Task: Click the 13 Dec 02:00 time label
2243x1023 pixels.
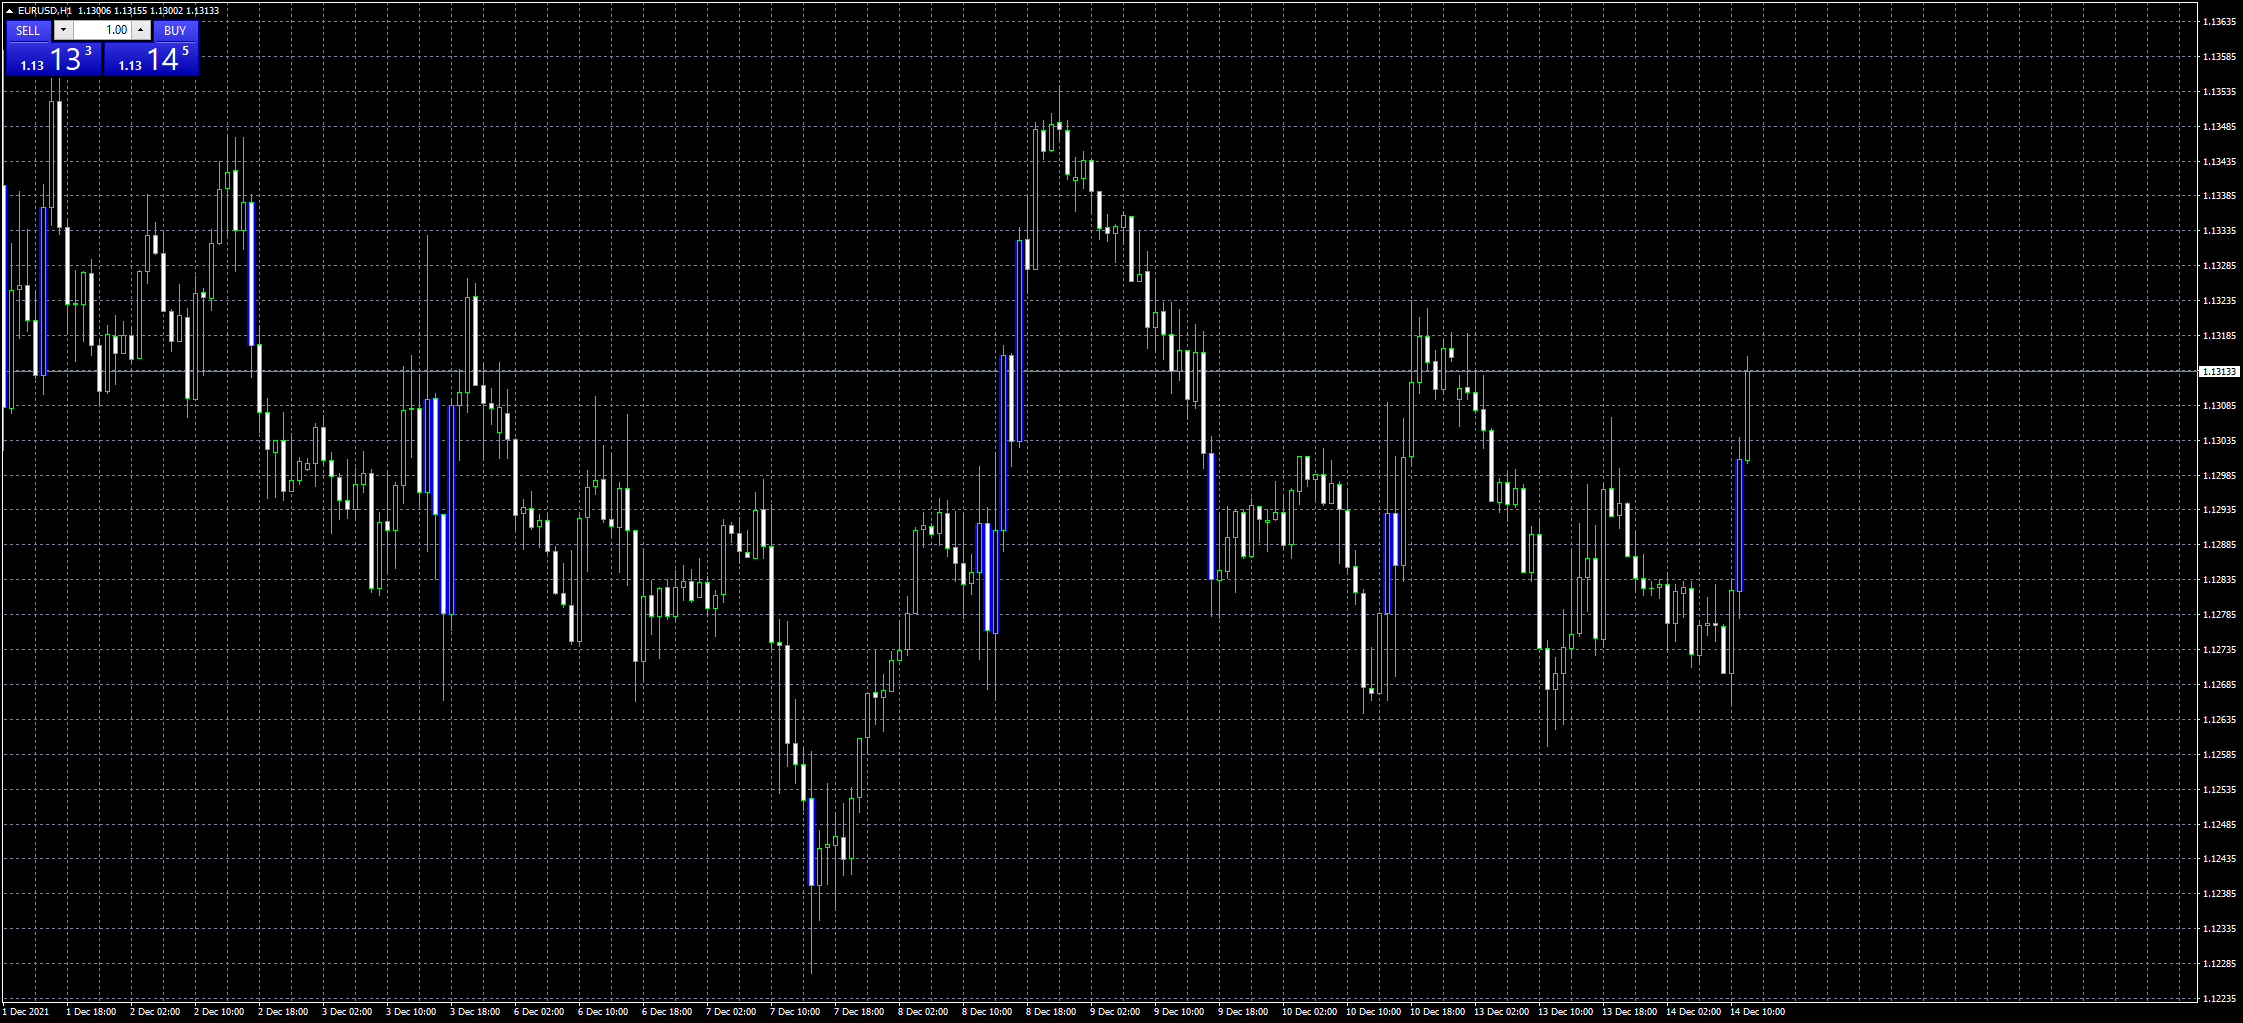Action: 1502,1012
